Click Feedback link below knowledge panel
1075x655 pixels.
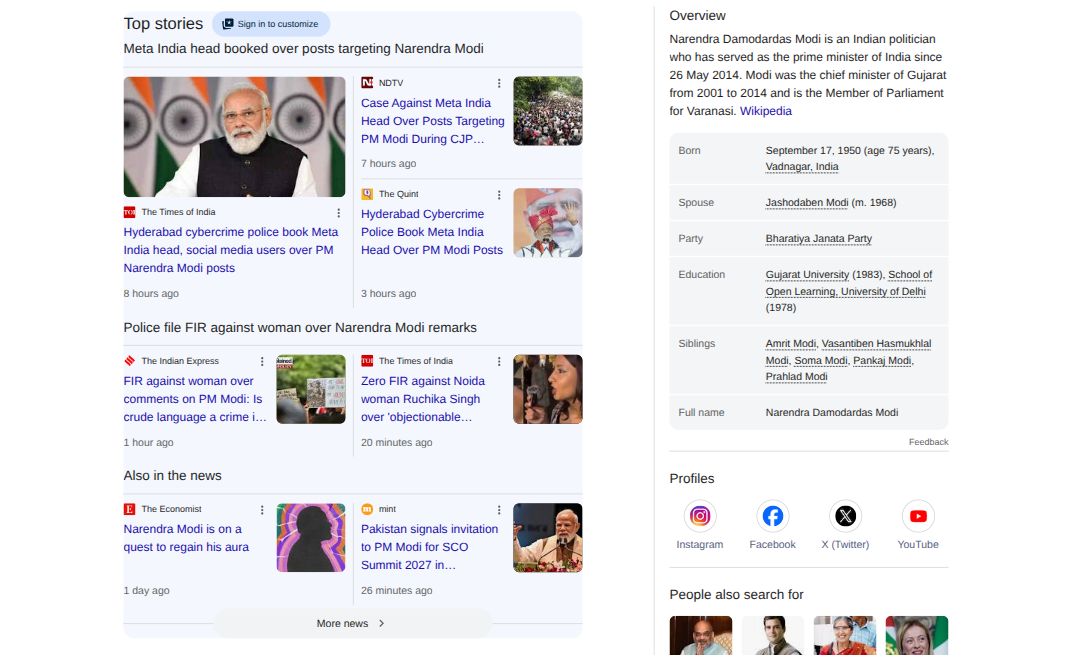point(928,442)
